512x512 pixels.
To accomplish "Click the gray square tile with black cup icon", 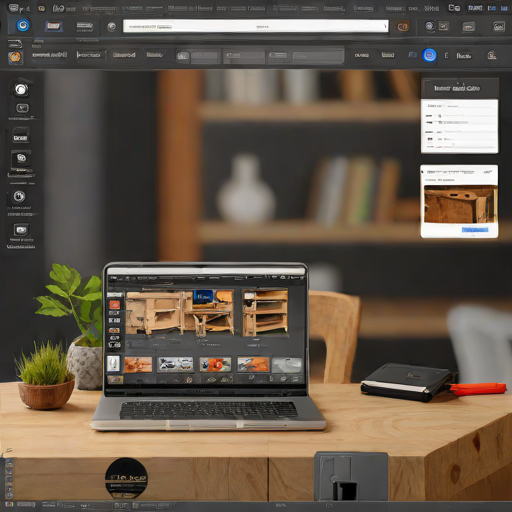I will (351, 476).
